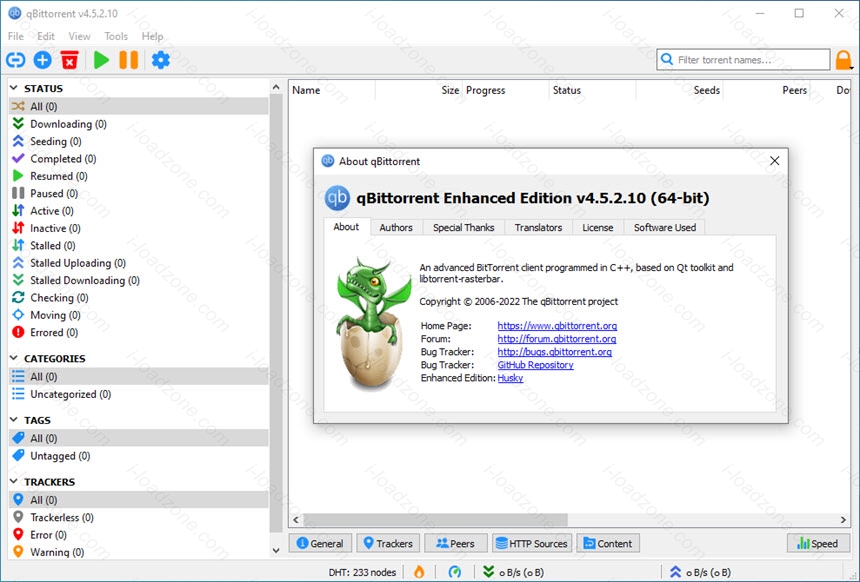
Task: Click the Add Torrent File plus icon
Action: click(42, 60)
